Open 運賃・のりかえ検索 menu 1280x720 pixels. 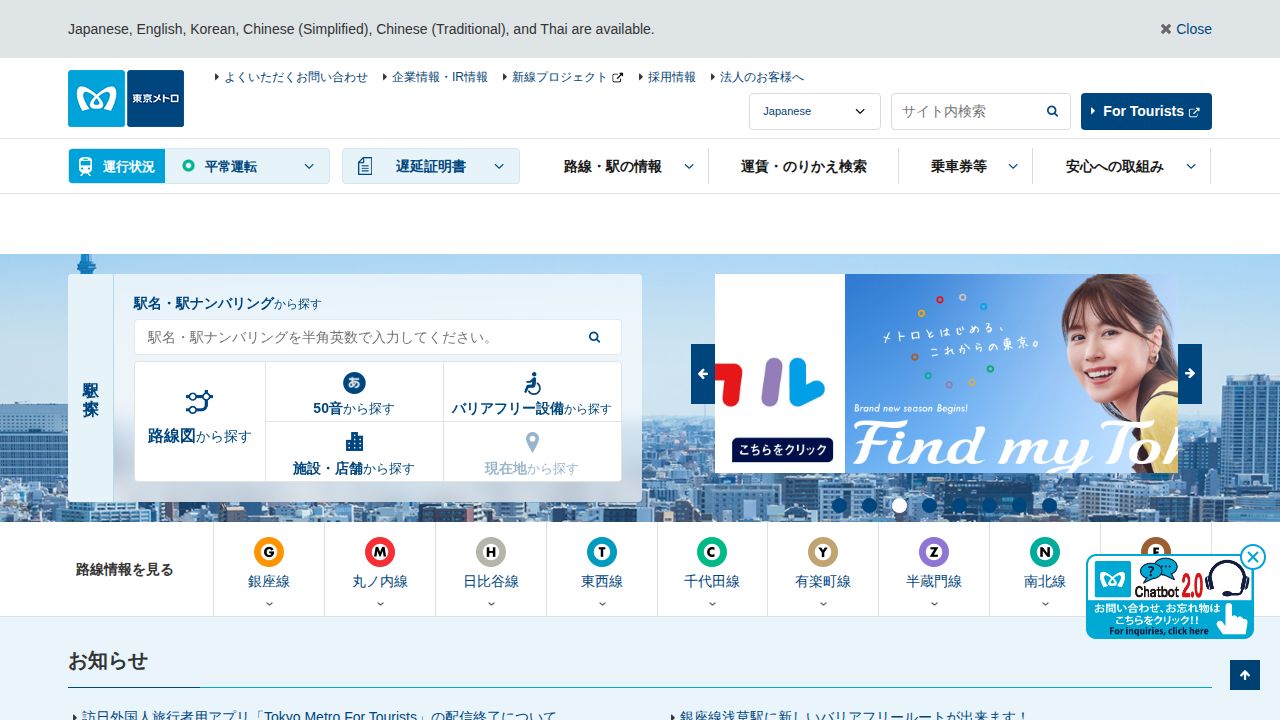pyautogui.click(x=804, y=166)
